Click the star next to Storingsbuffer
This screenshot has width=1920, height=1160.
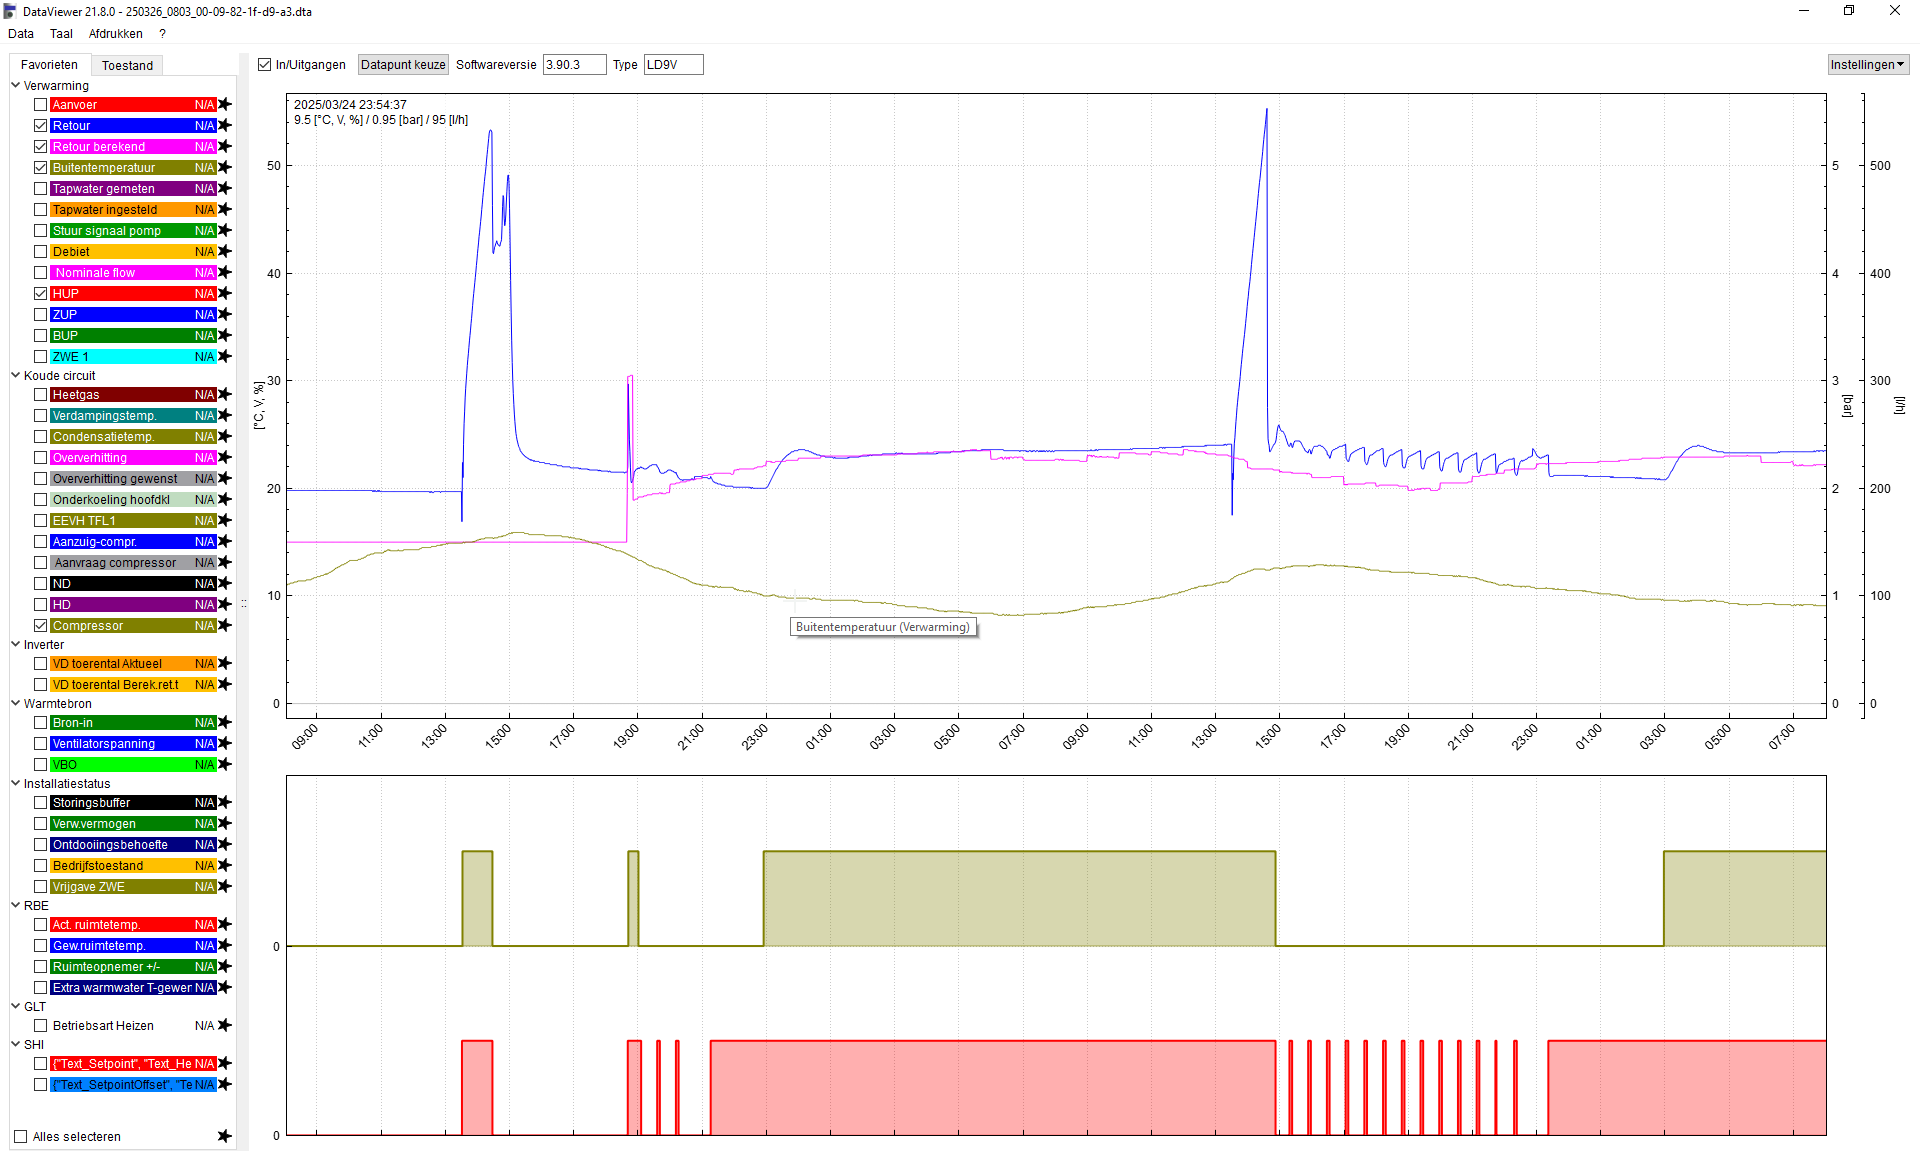point(225,802)
